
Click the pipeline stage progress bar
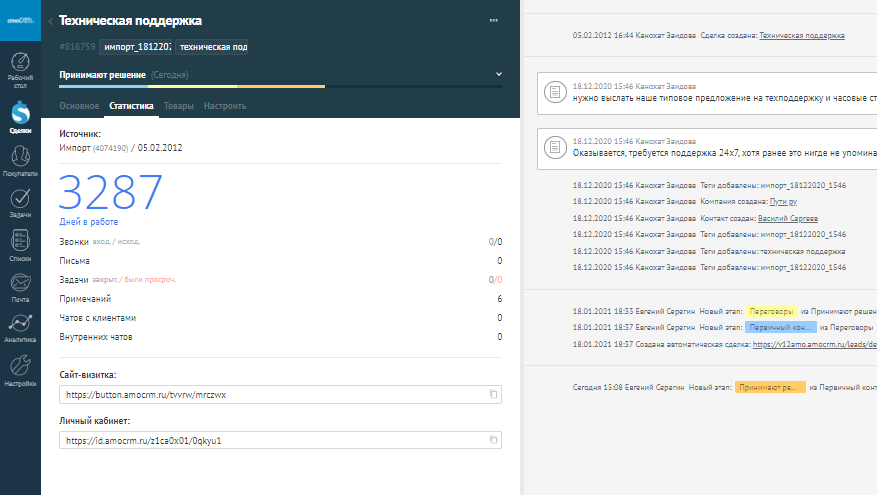(280, 87)
